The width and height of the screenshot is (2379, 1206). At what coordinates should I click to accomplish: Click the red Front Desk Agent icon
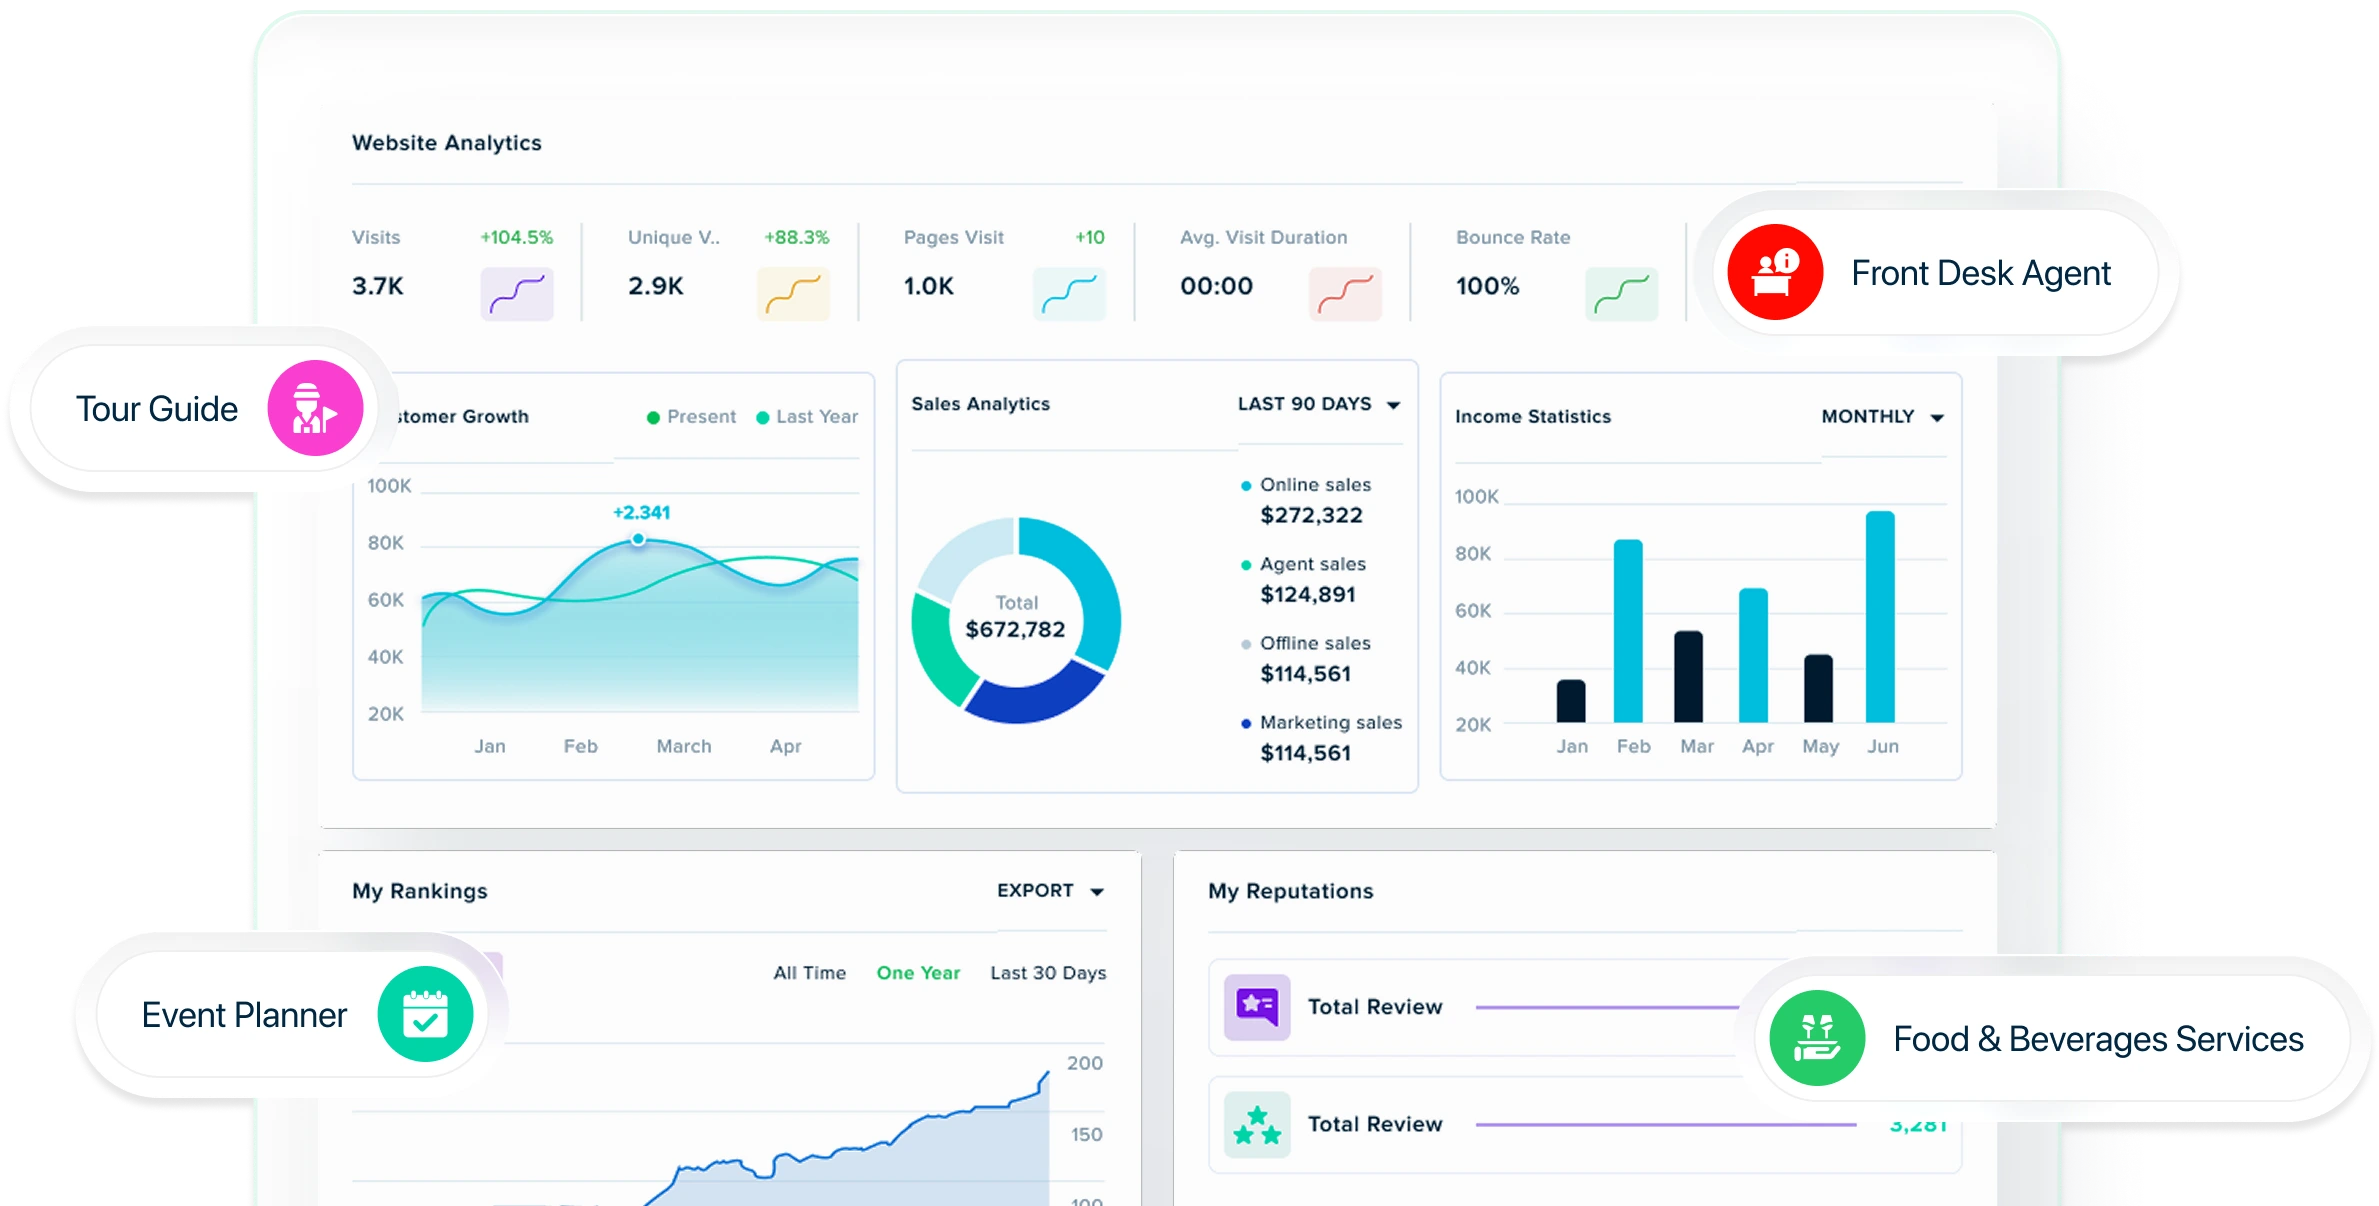pos(1776,272)
